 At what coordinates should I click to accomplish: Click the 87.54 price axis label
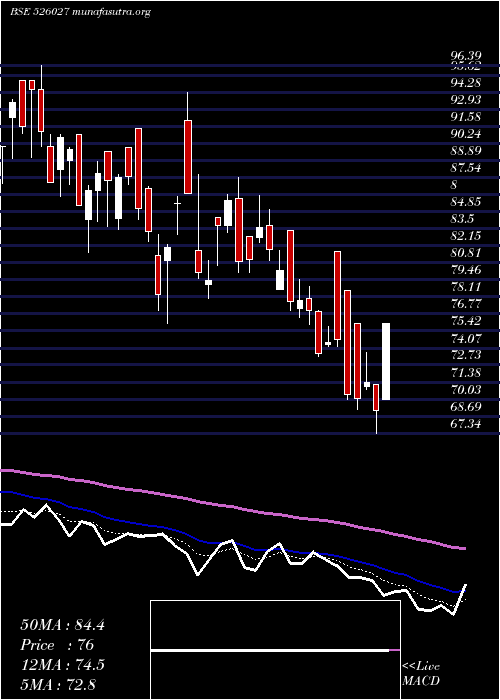click(x=466, y=167)
